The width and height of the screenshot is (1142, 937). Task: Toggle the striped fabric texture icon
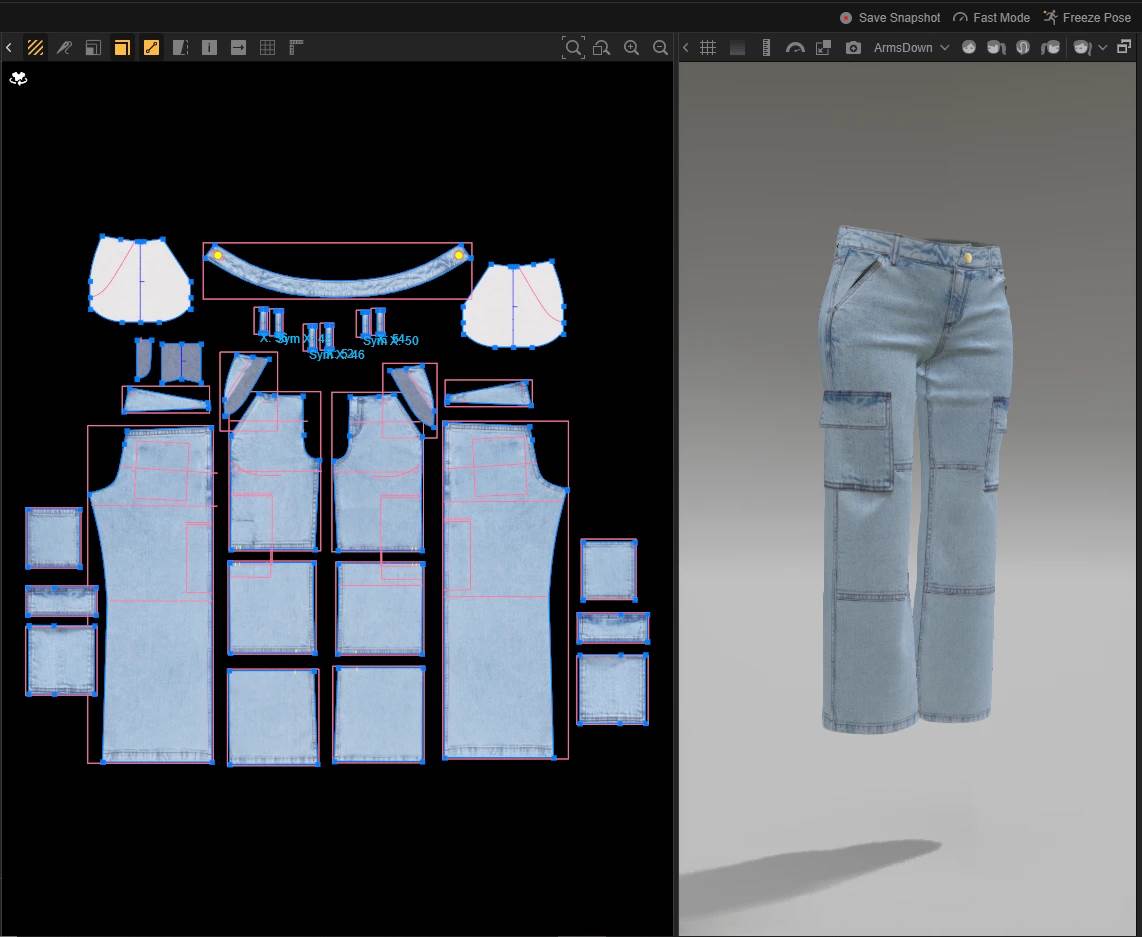[35, 48]
